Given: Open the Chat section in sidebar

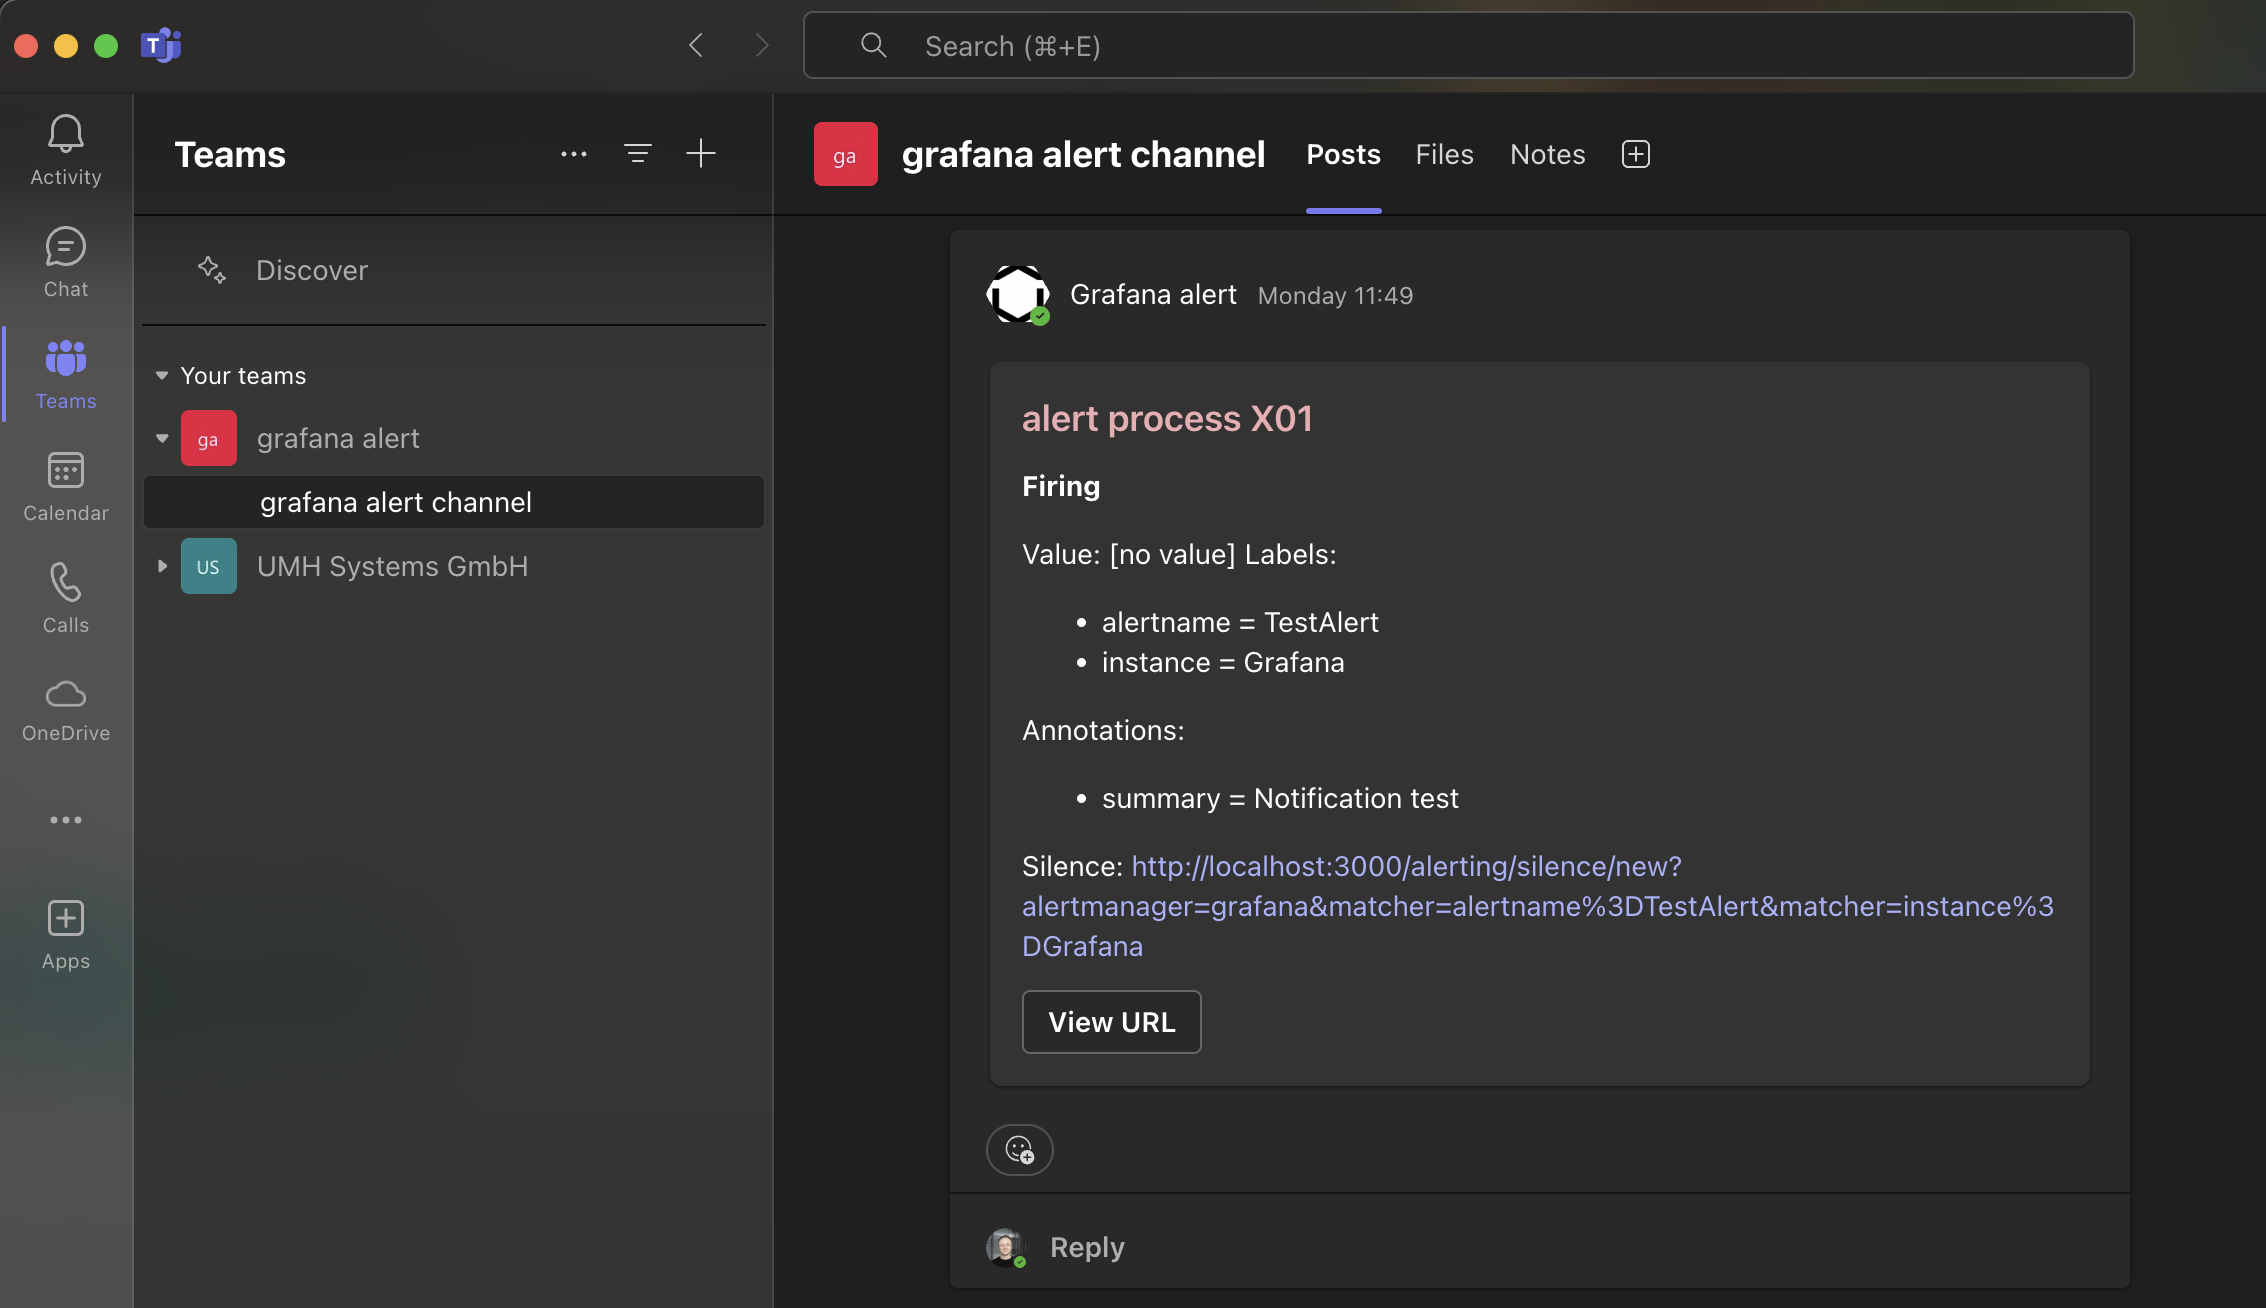Looking at the screenshot, I should pyautogui.click(x=66, y=261).
